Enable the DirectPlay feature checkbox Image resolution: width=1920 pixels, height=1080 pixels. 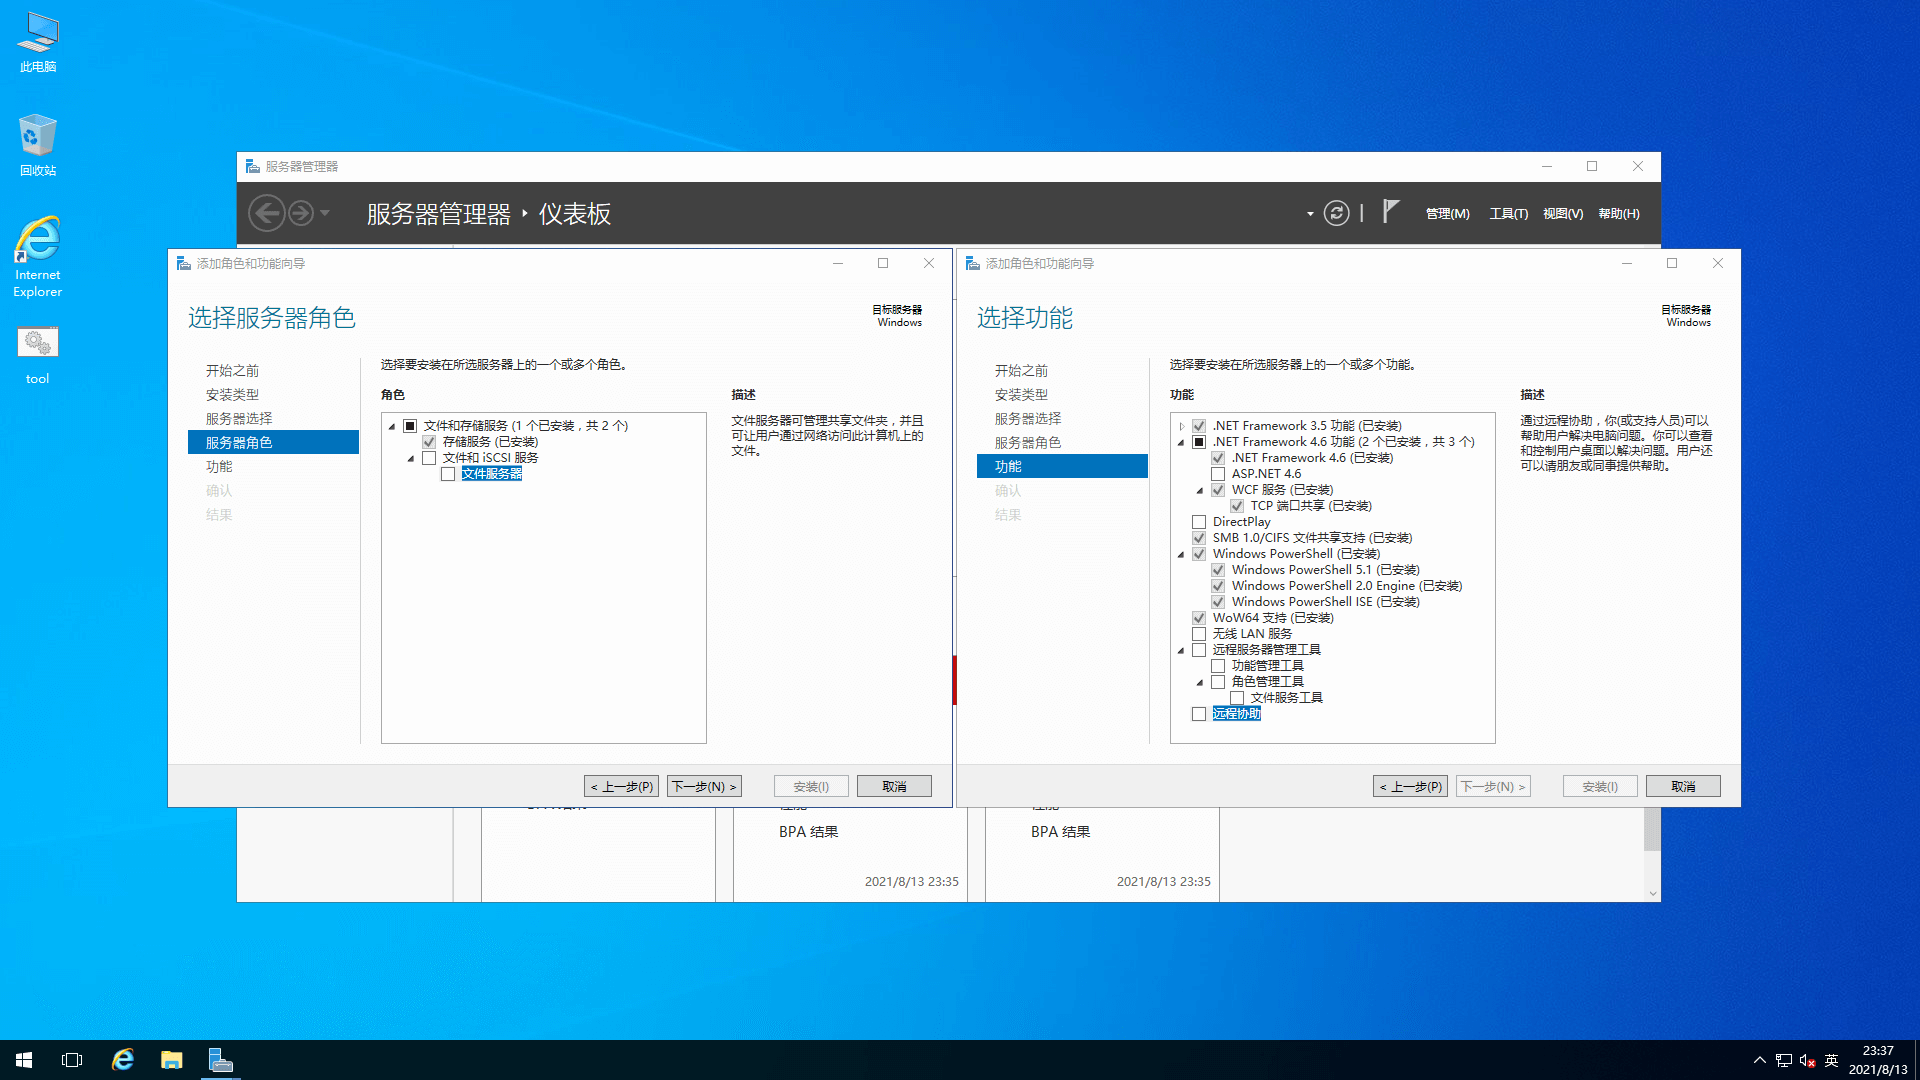pos(1199,522)
